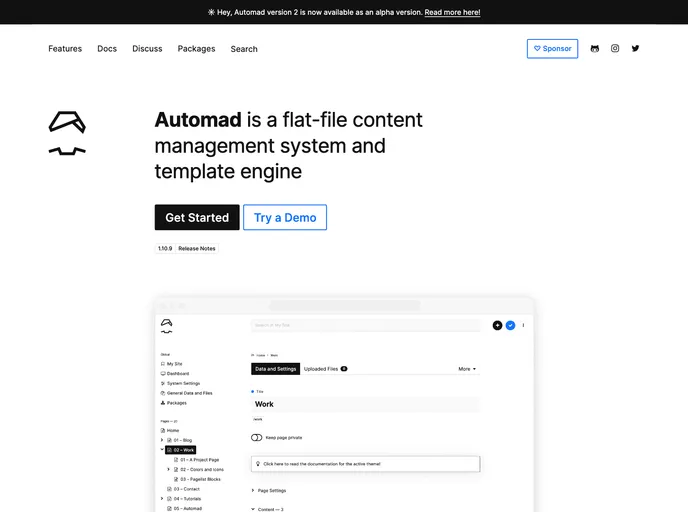The height and width of the screenshot is (512, 688).
Task: Click the Home breadcrumb in preview
Action: click(261, 355)
